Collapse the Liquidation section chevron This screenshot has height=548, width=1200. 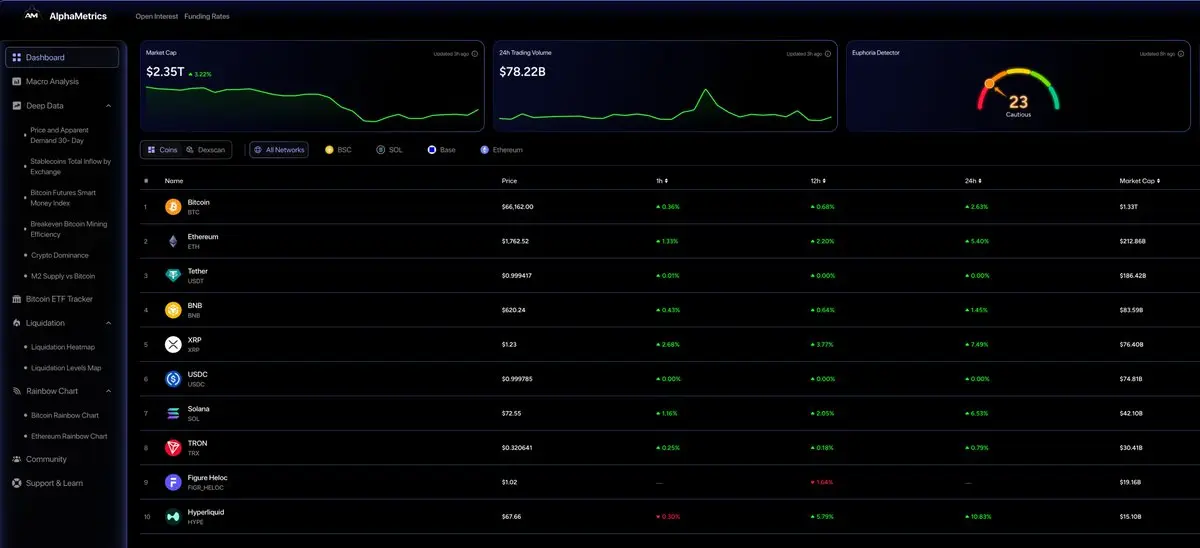pyautogui.click(x=108, y=323)
